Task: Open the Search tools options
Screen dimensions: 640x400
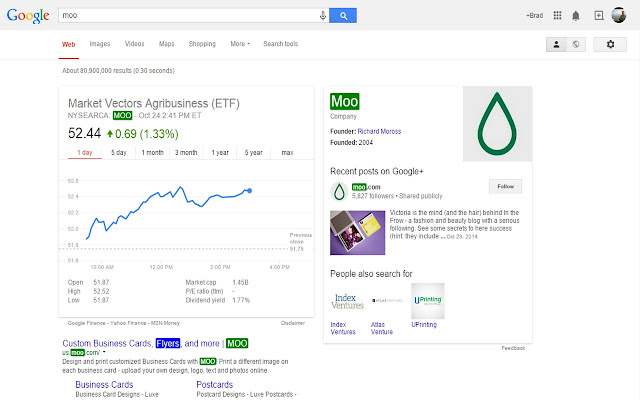Action: pyautogui.click(x=280, y=44)
